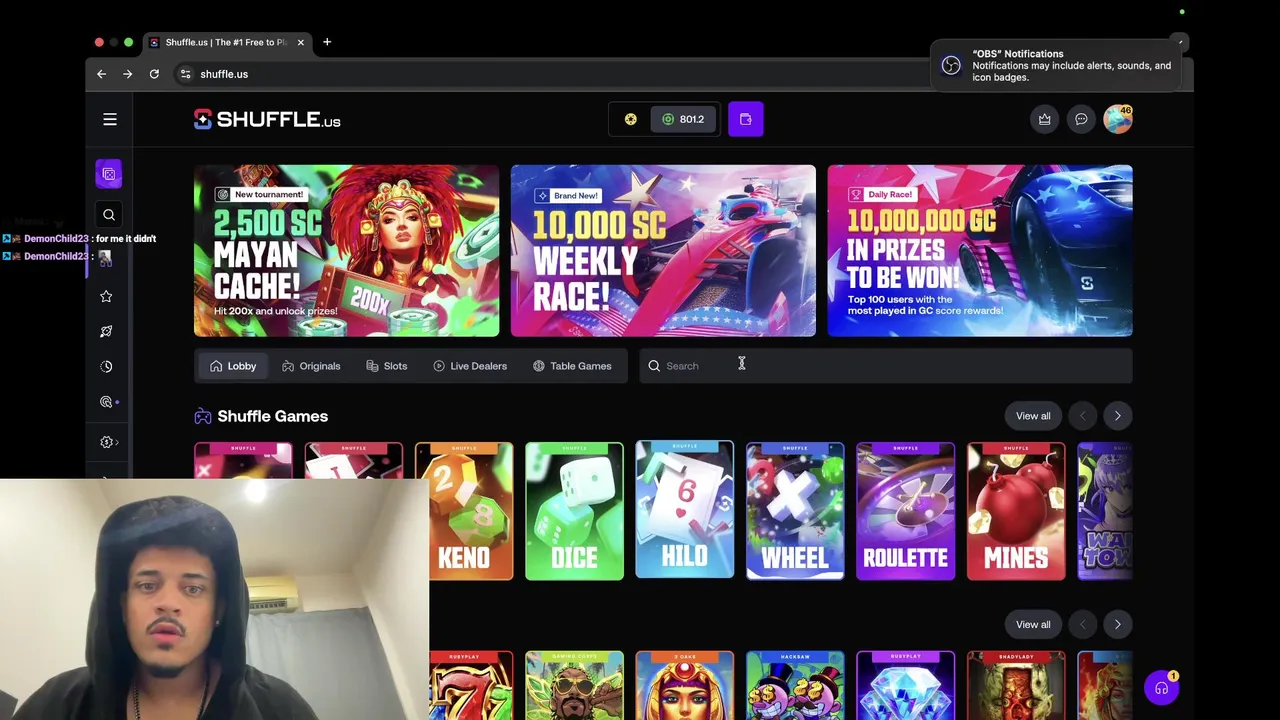Click next arrow in the slots row
The width and height of the screenshot is (1280, 720).
[x=1117, y=625]
